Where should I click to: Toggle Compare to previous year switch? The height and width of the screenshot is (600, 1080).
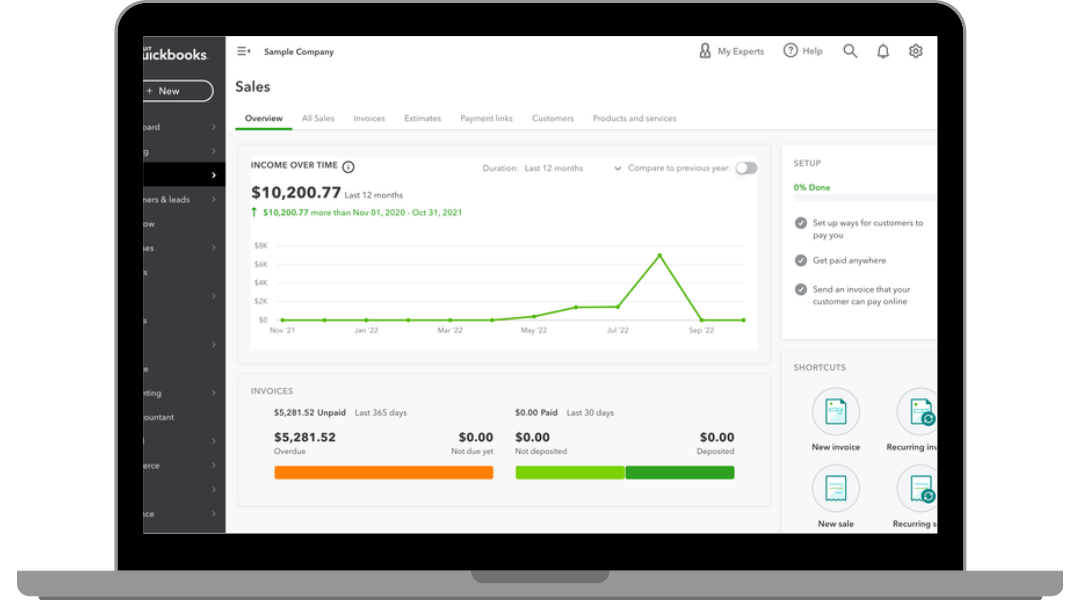tap(746, 168)
